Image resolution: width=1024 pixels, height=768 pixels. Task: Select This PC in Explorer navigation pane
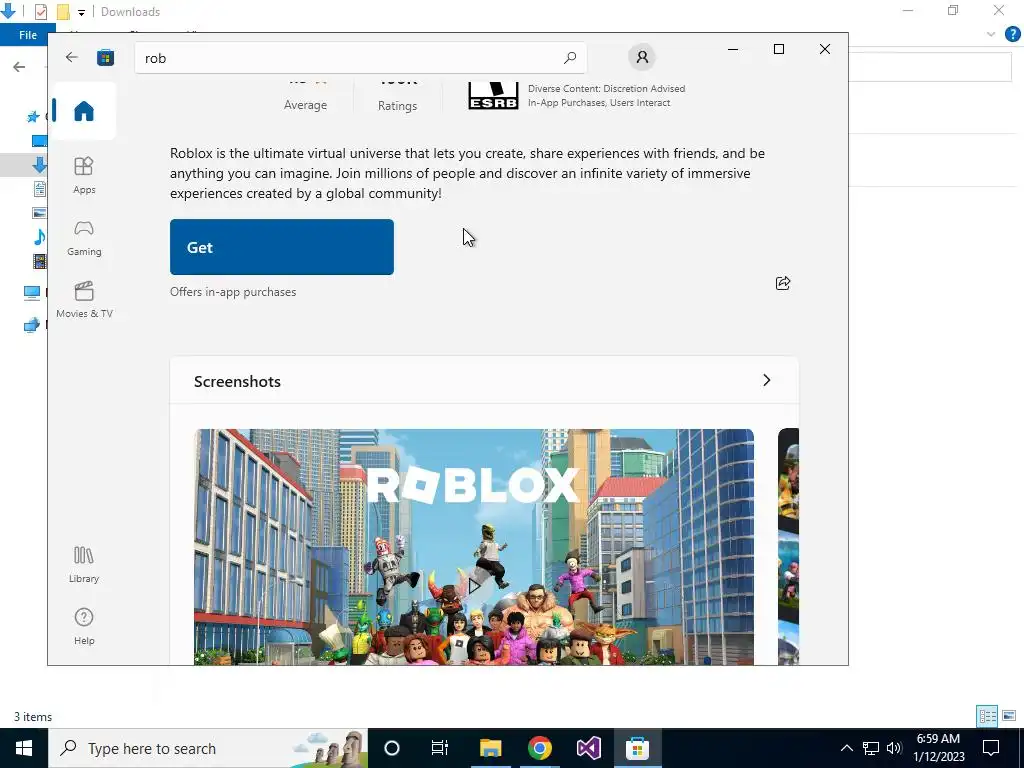pos(32,292)
